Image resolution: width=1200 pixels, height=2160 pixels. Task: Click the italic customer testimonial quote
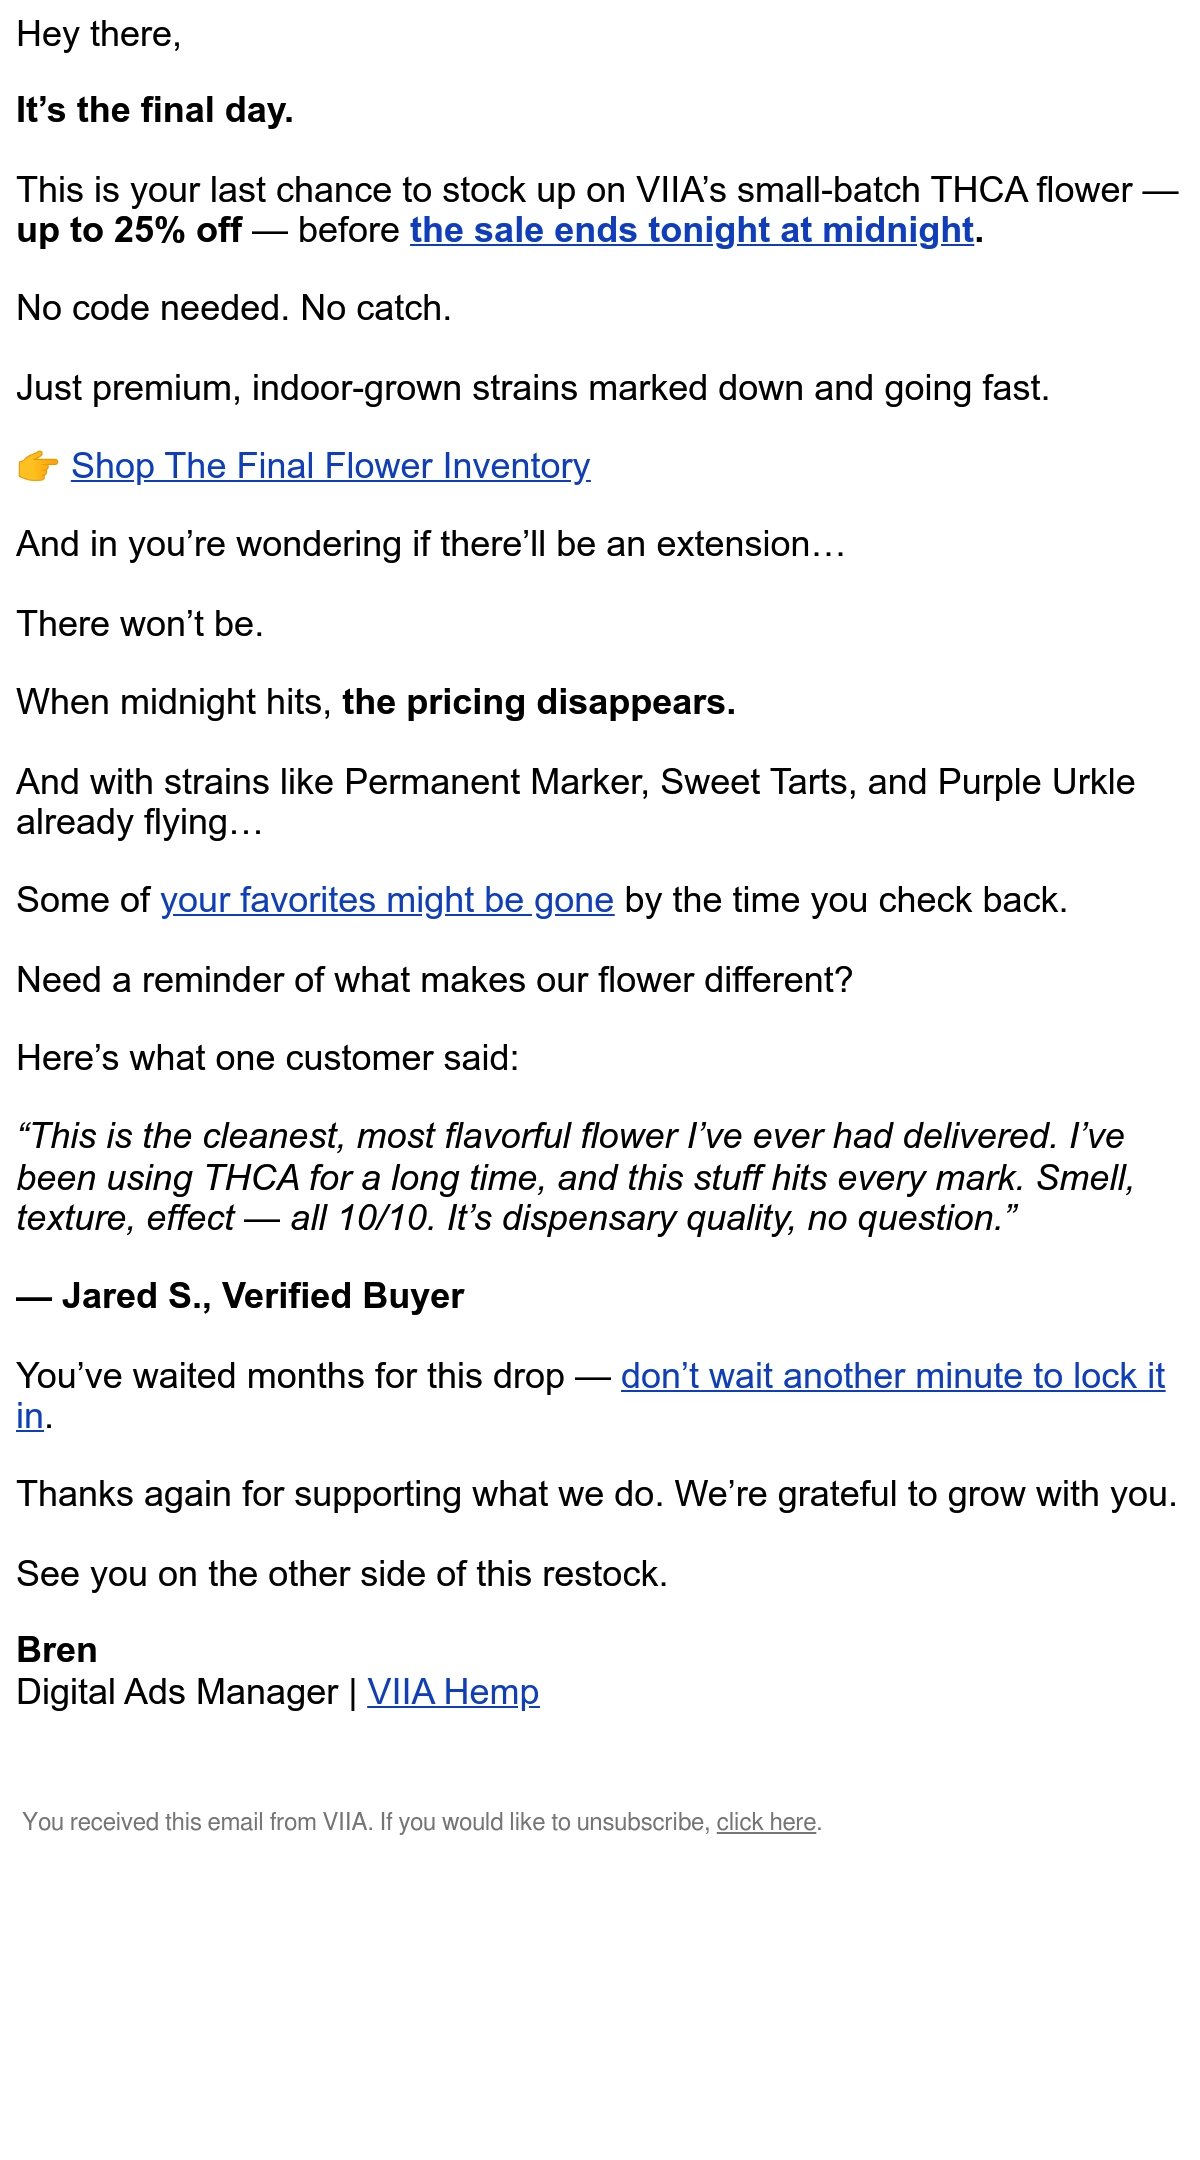point(576,1177)
